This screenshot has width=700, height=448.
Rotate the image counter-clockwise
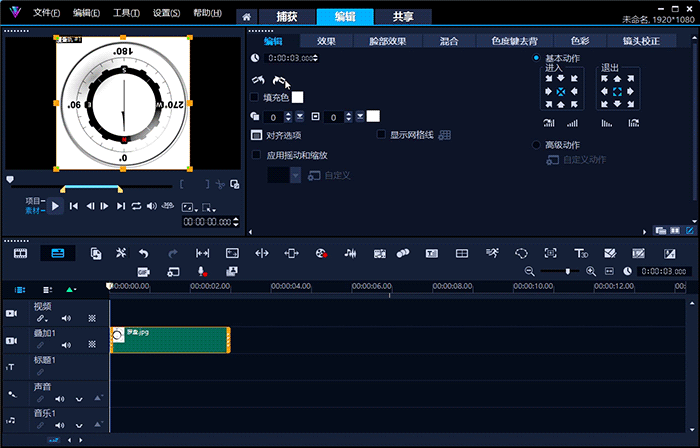tap(258, 80)
